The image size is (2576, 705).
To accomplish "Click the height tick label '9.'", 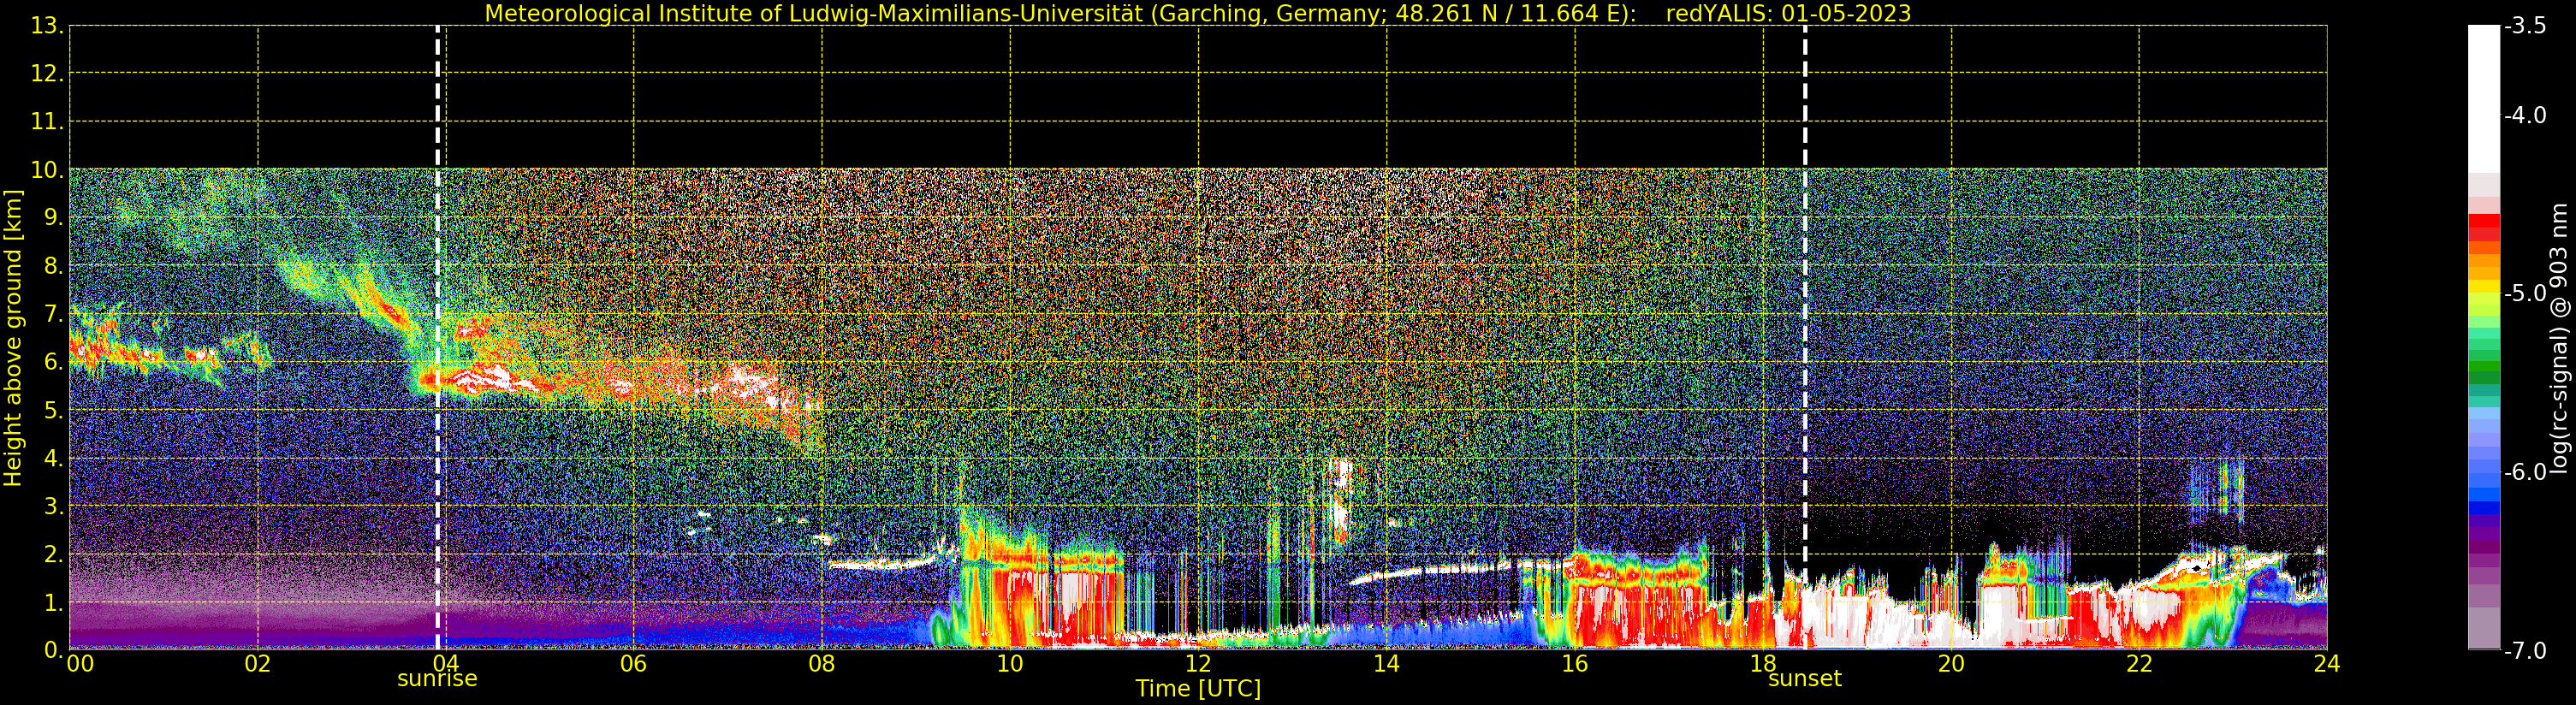I will 54,218.
